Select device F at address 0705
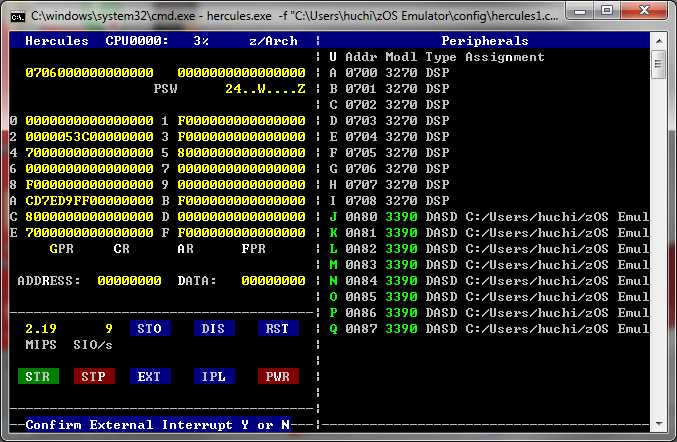This screenshot has width=677, height=442. pos(389,152)
